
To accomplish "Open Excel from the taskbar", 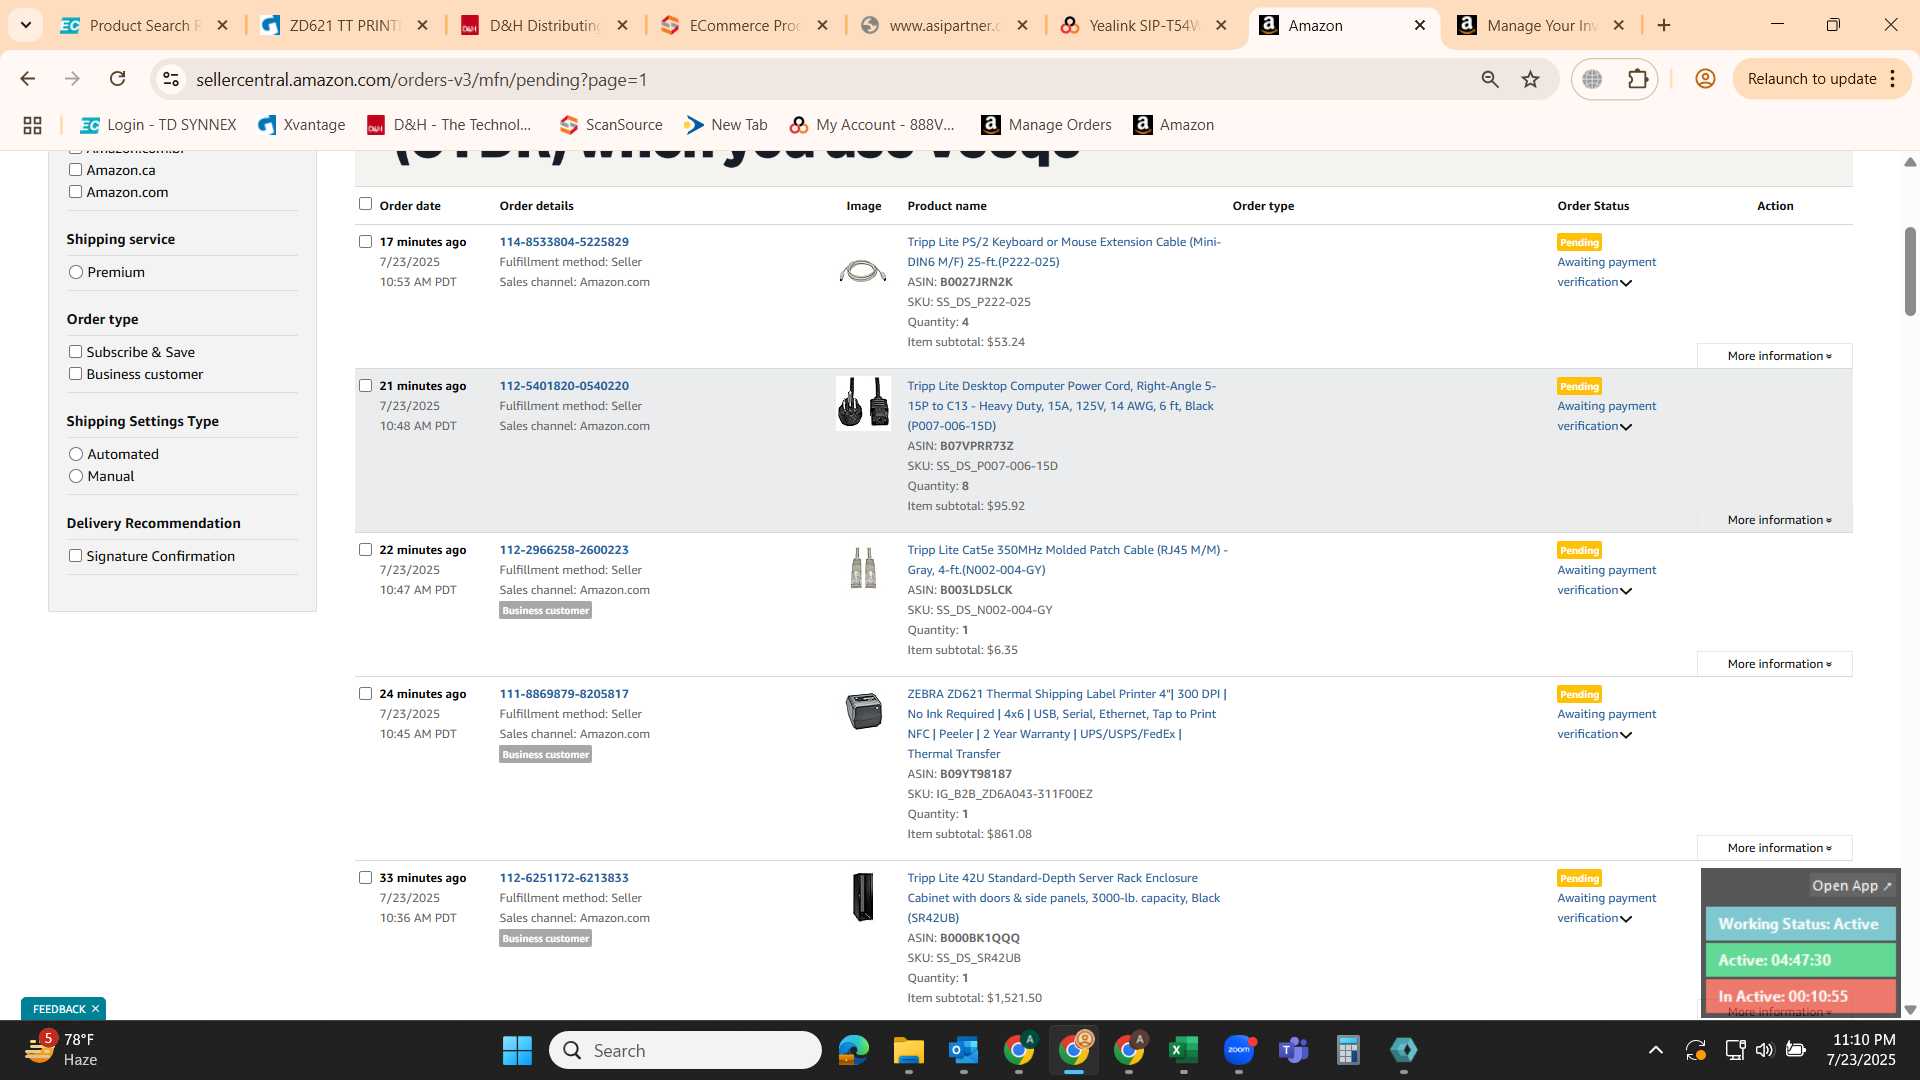I will (1183, 1050).
